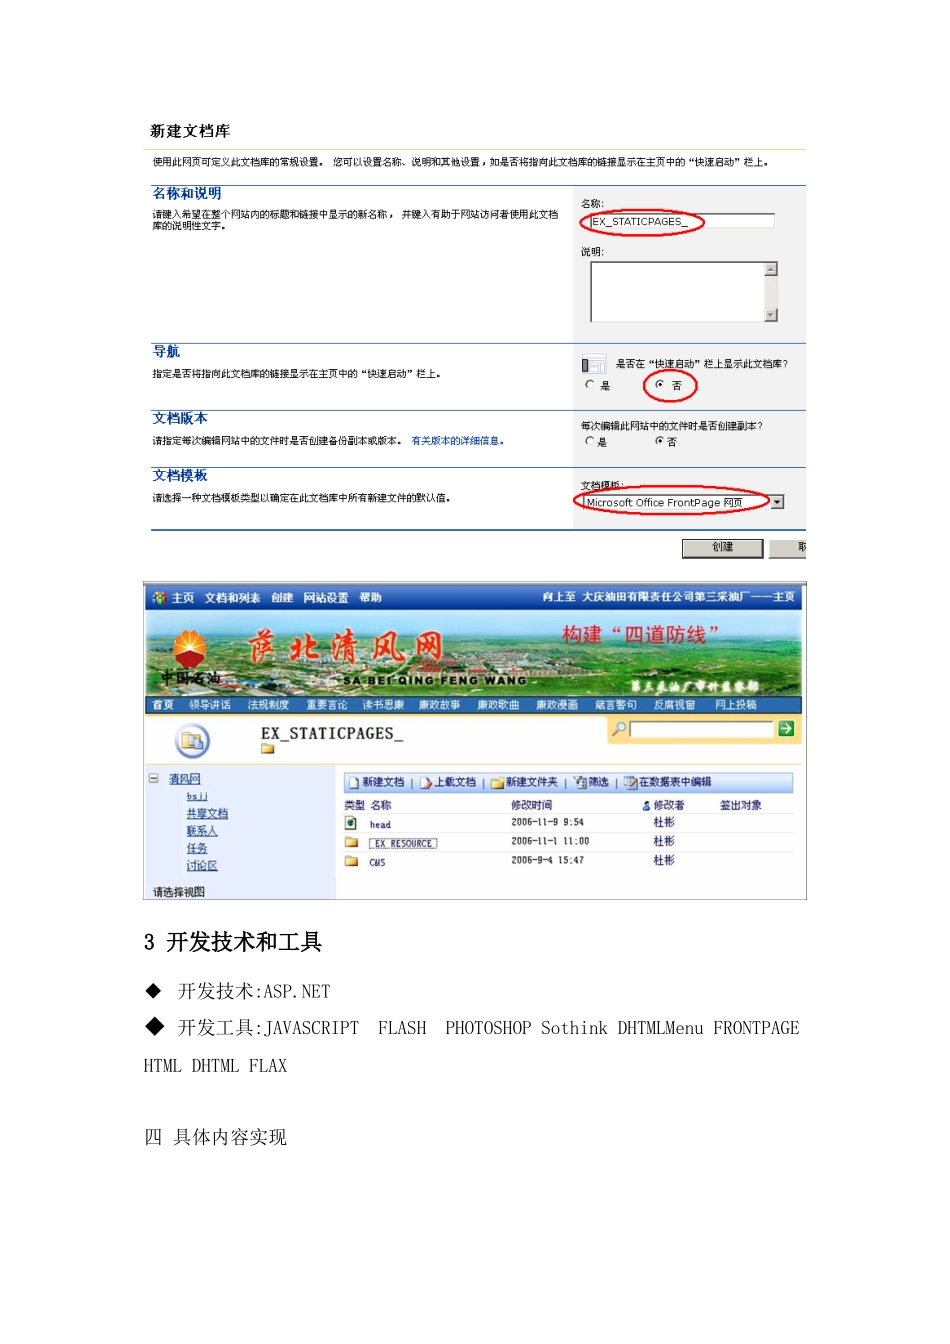Open 共享文档 in the left tree
Image resolution: width=950 pixels, height=1344 pixels.
(207, 814)
